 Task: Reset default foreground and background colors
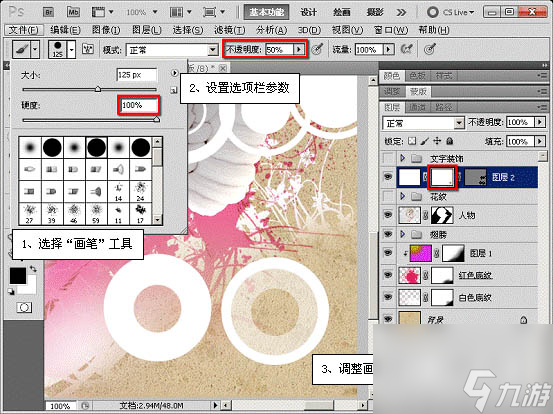tap(11, 291)
